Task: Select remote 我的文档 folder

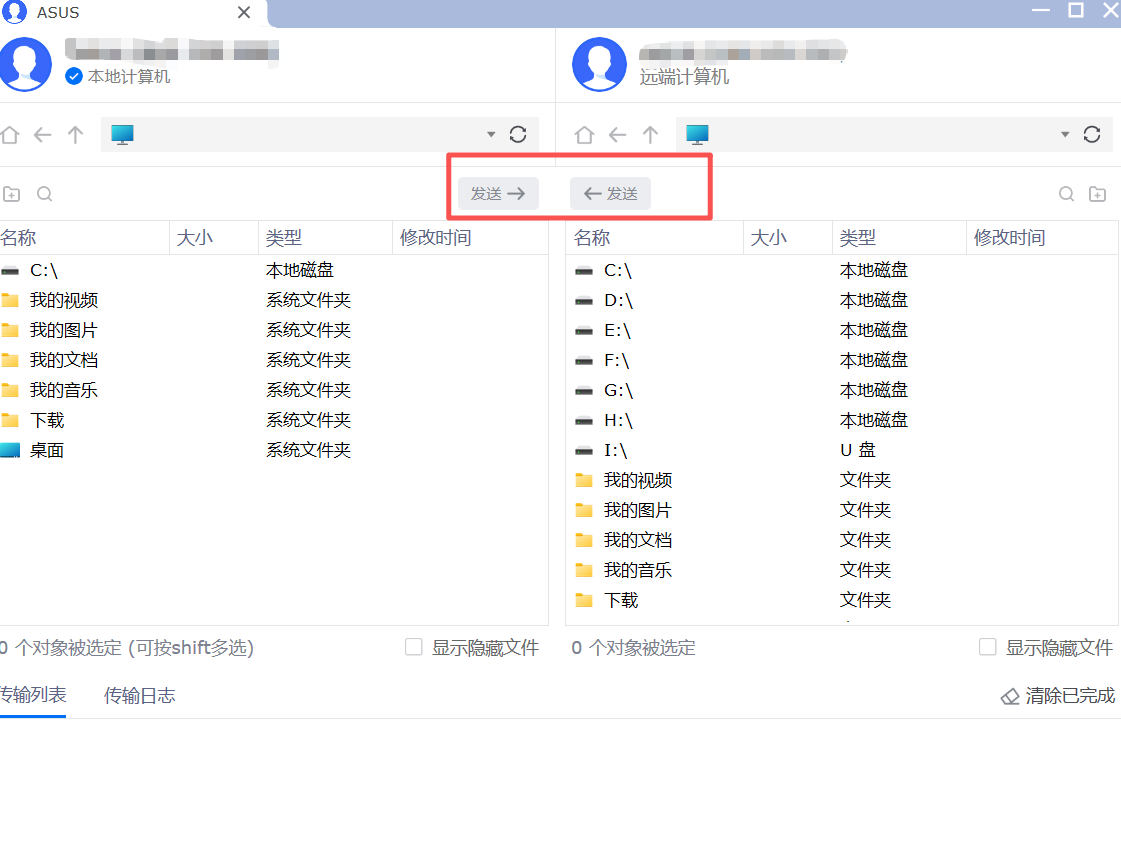Action: point(842,540)
